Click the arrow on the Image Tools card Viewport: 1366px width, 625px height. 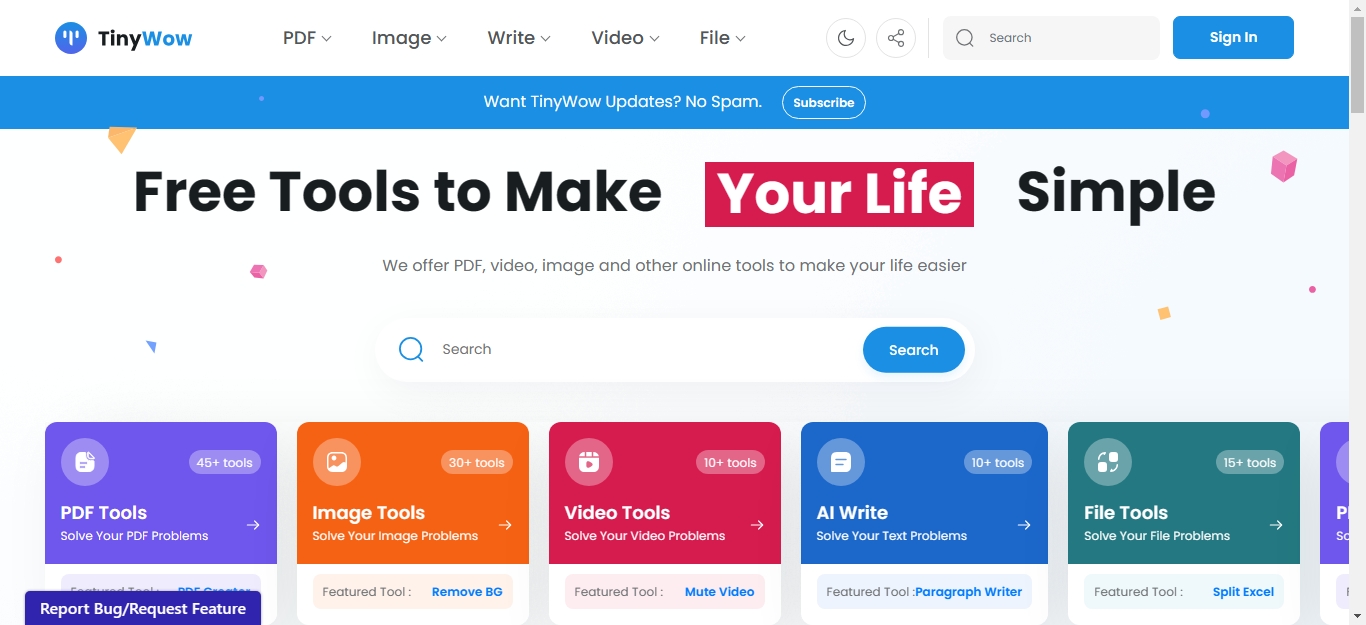[505, 525]
